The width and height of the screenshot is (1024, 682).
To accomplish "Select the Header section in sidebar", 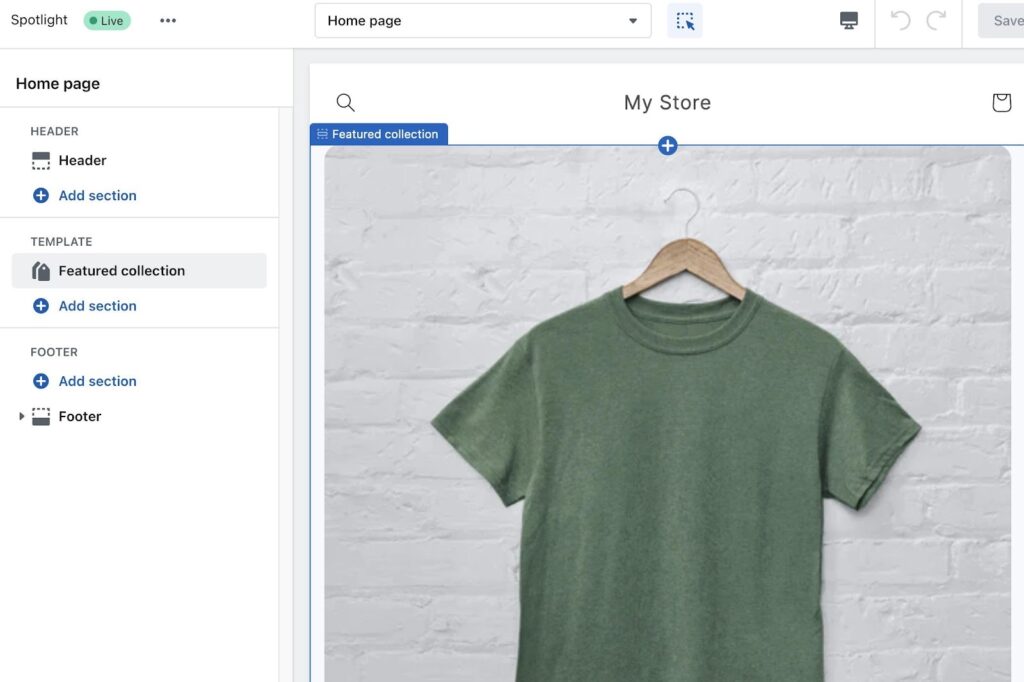I will 82,160.
